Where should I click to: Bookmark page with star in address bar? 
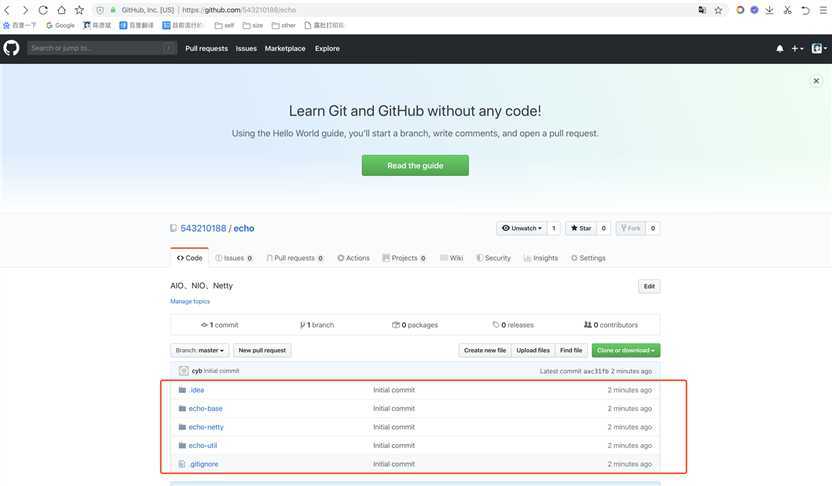coord(718,10)
